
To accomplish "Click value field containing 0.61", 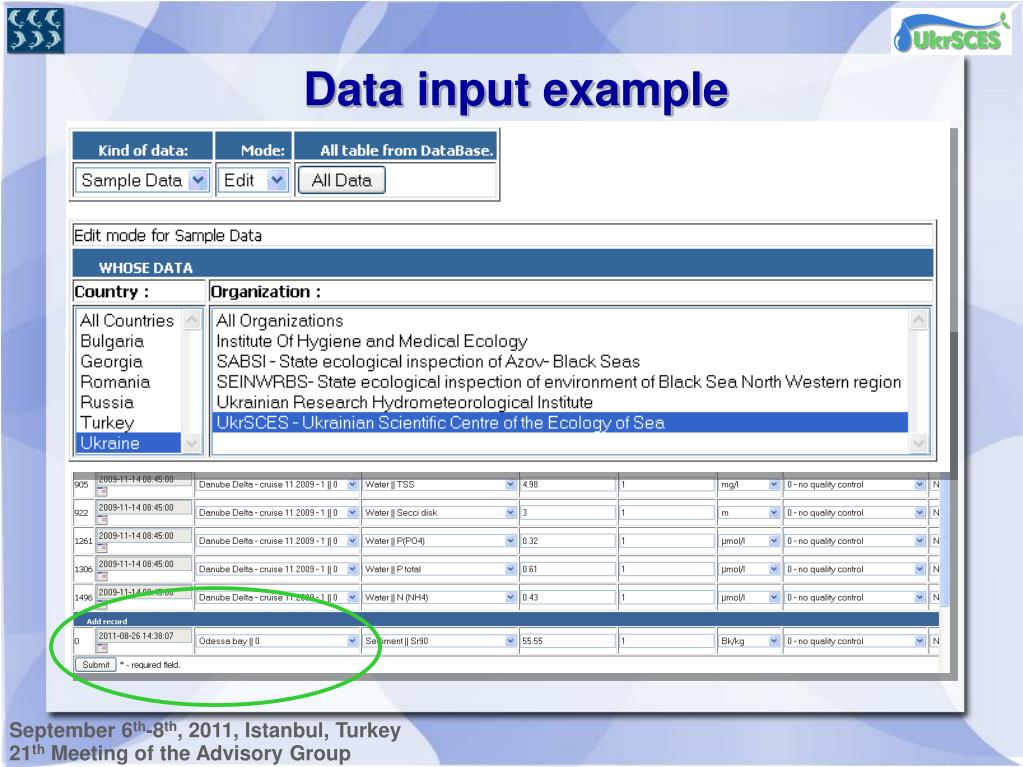I will [568, 569].
